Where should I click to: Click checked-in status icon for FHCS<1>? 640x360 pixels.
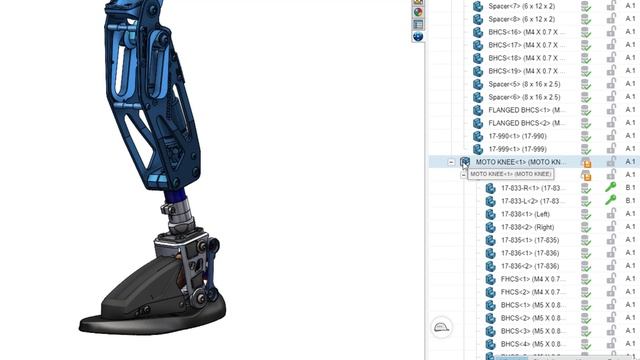[586, 280]
